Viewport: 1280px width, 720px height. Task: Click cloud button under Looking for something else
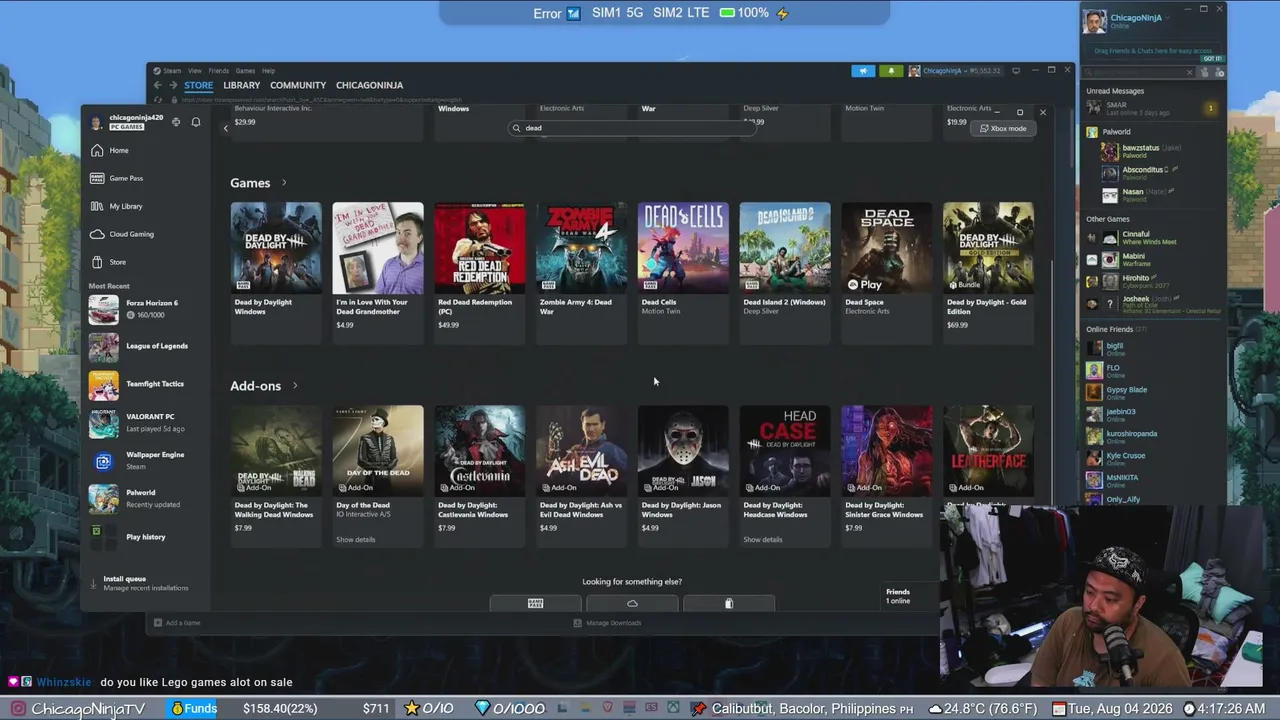632,603
